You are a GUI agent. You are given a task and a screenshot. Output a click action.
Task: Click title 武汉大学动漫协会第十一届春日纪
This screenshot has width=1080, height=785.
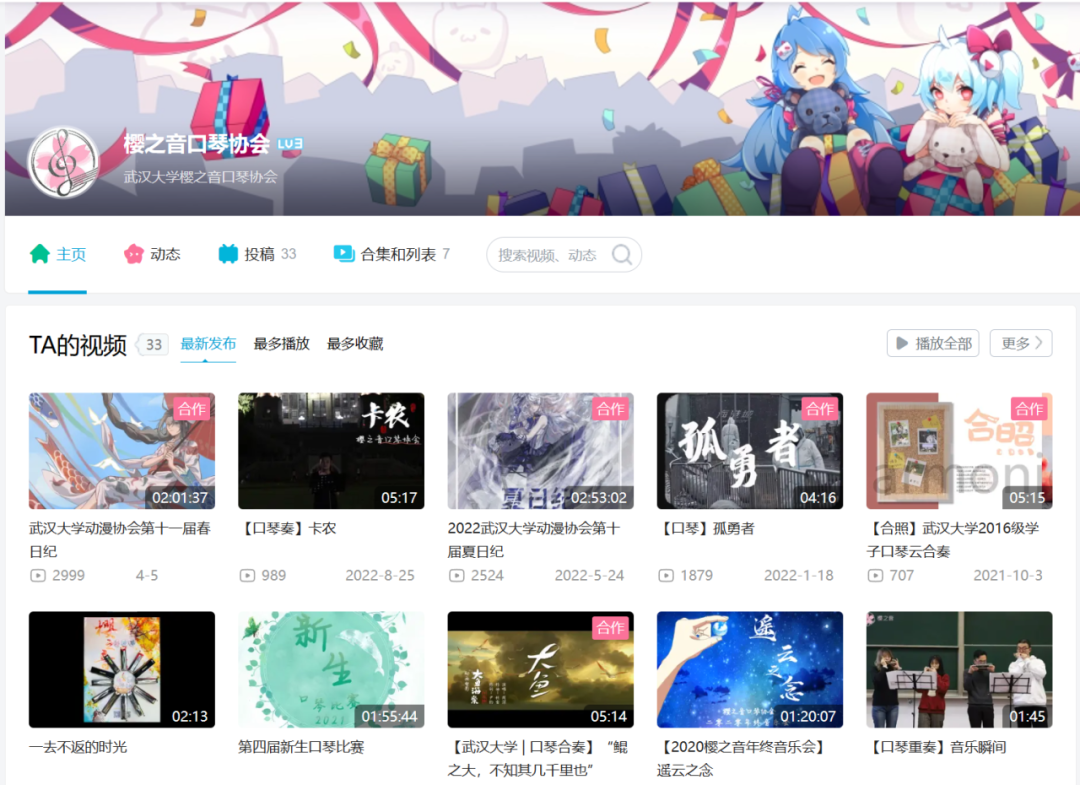[120, 540]
